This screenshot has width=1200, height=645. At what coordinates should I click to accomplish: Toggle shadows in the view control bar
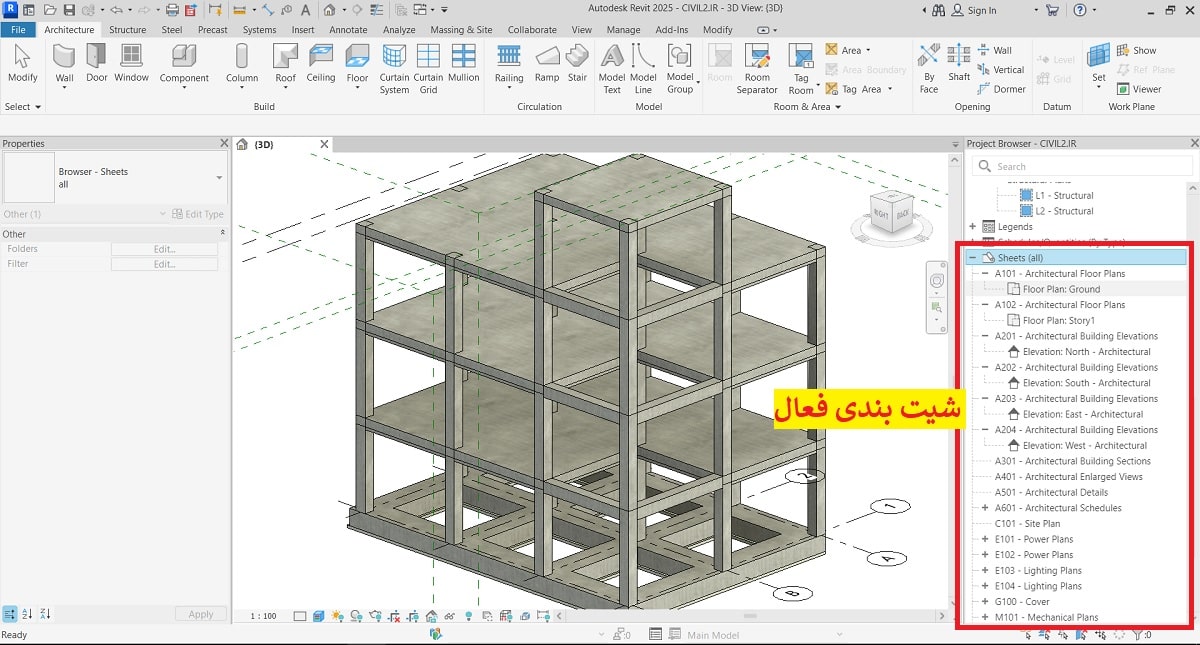pyautogui.click(x=358, y=617)
